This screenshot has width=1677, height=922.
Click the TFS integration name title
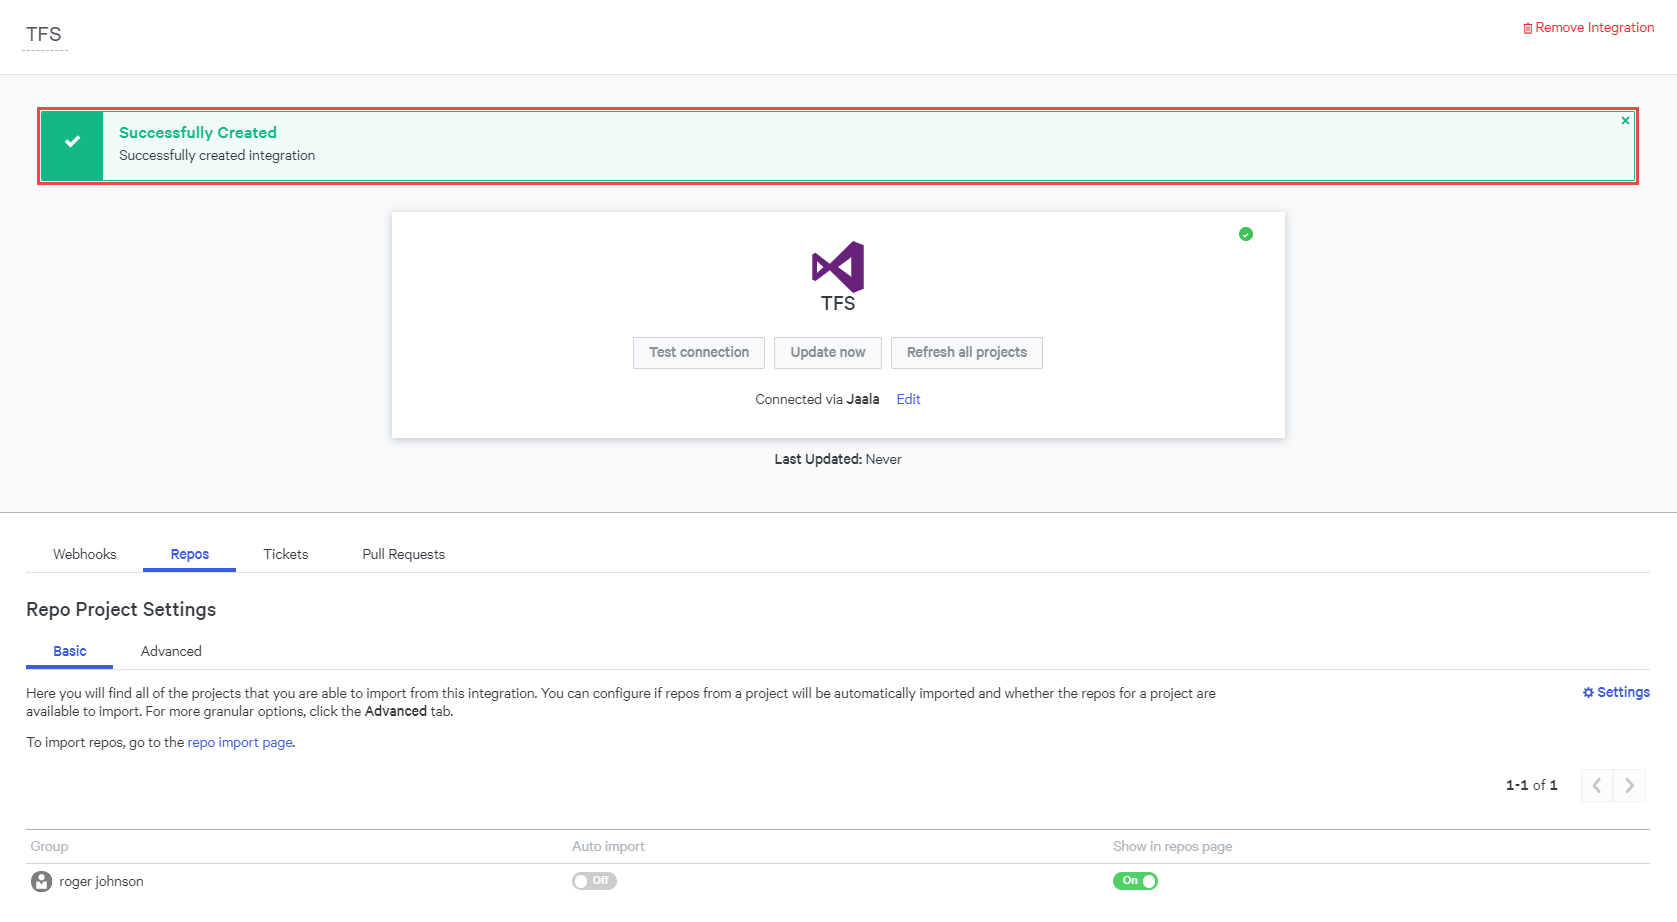pyautogui.click(x=44, y=35)
